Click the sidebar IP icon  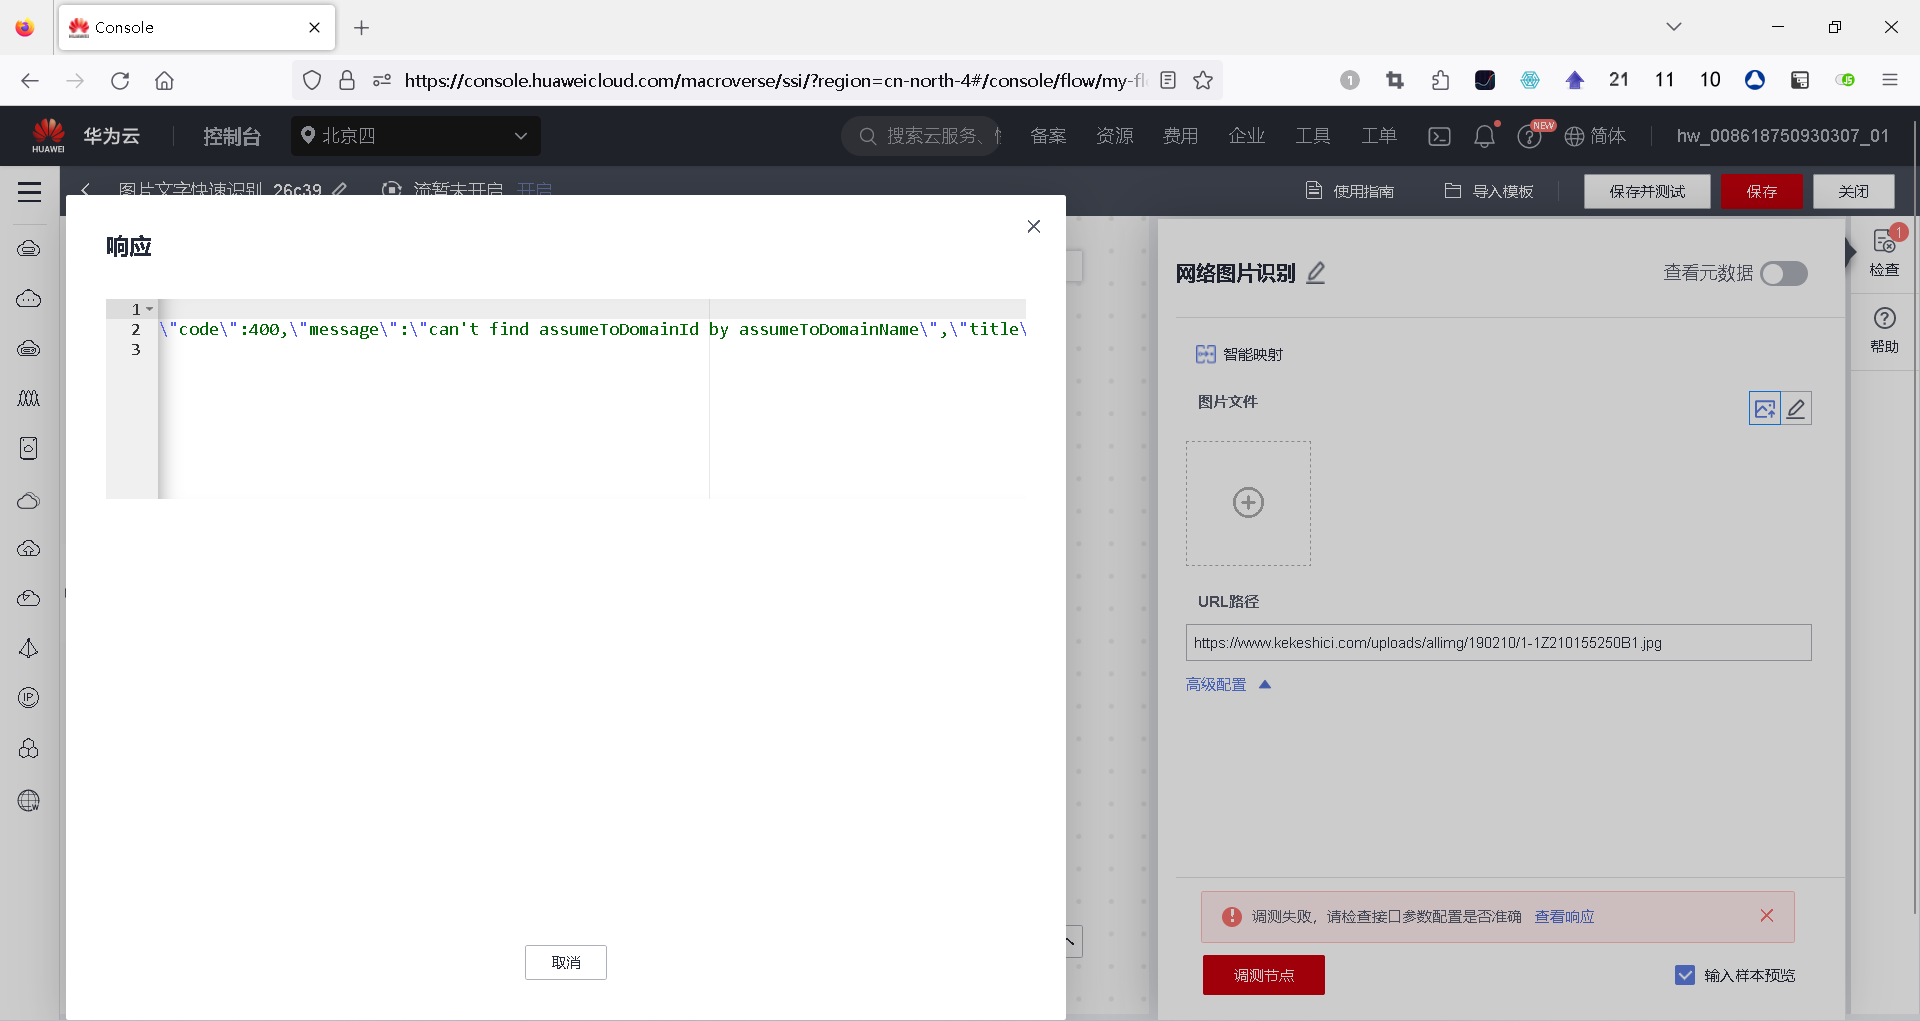pos(29,698)
